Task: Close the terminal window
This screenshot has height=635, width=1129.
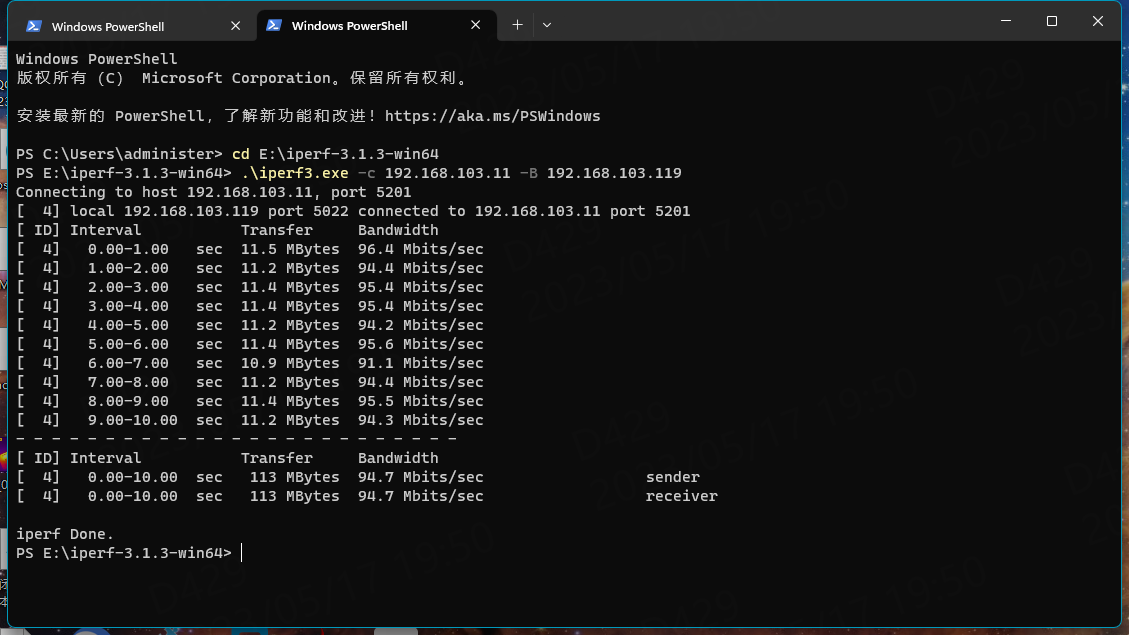Action: point(1097,21)
